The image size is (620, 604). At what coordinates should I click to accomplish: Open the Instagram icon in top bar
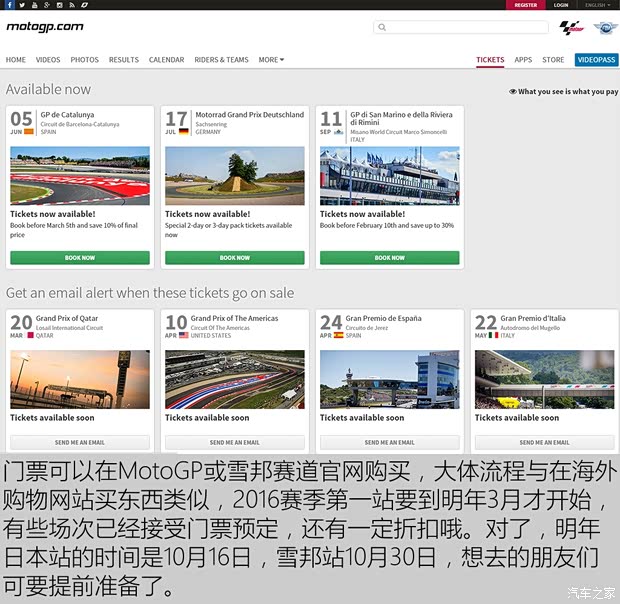[x=59, y=5]
